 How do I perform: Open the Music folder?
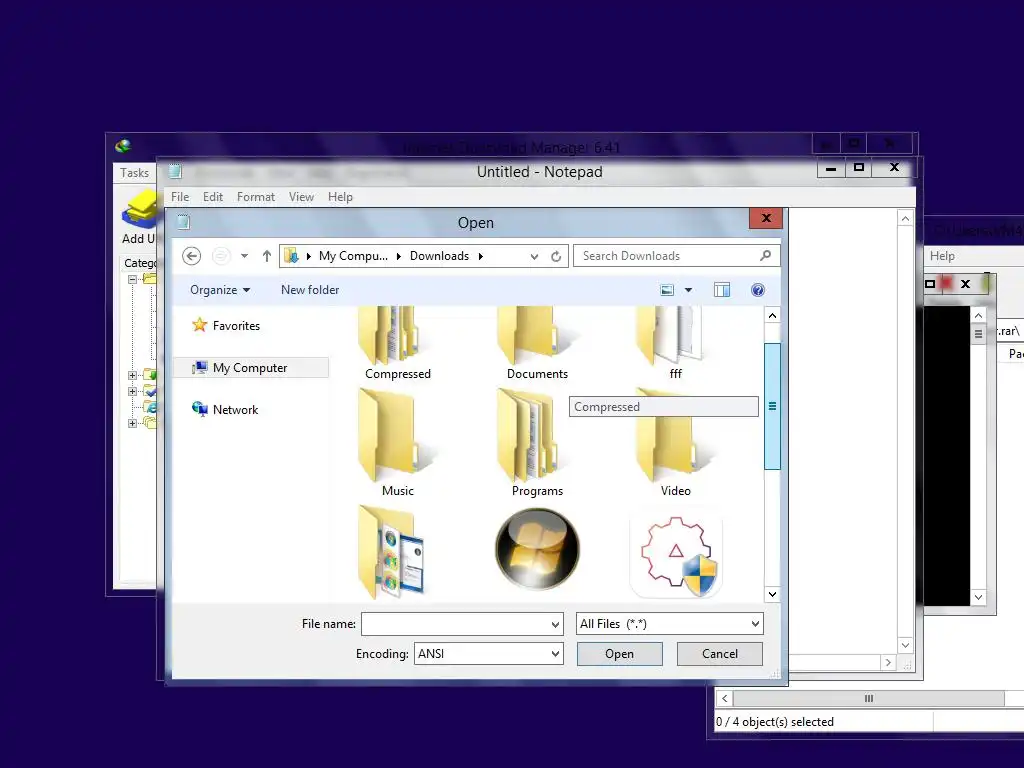(397, 443)
